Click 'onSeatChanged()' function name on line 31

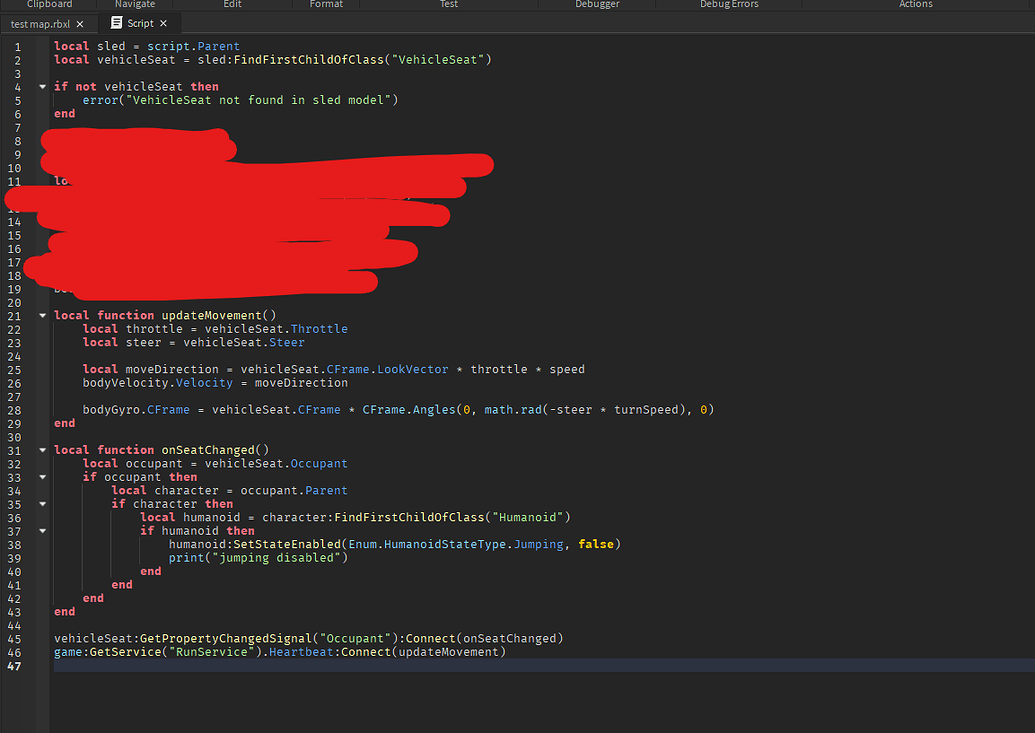click(x=215, y=450)
